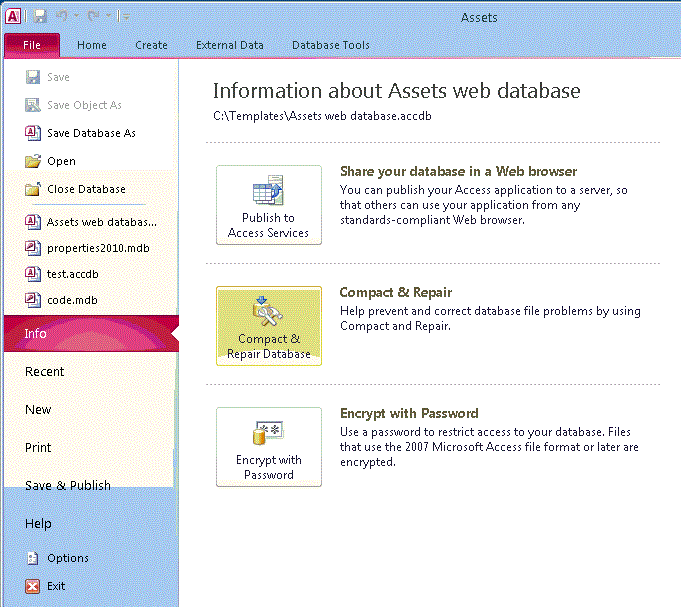The height and width of the screenshot is (607, 681).
Task: Click the Save disk icon in sidebar
Action: (33, 77)
